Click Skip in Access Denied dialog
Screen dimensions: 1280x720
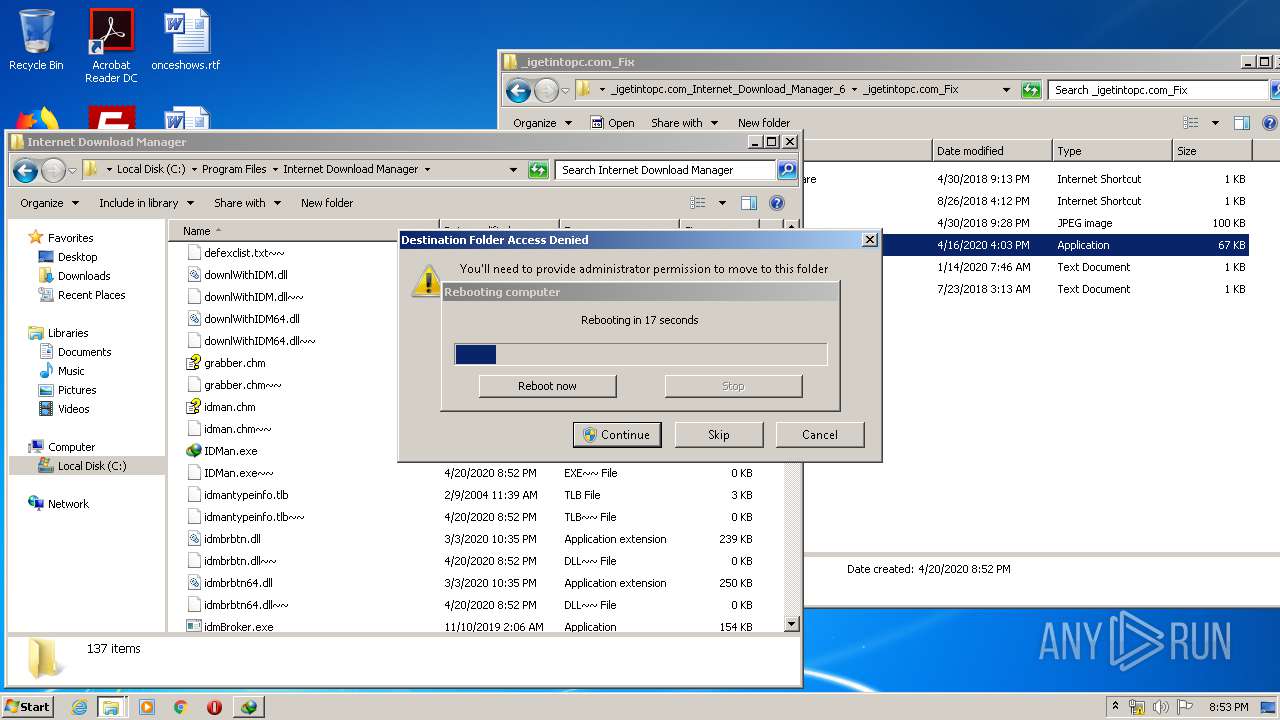[x=719, y=435]
